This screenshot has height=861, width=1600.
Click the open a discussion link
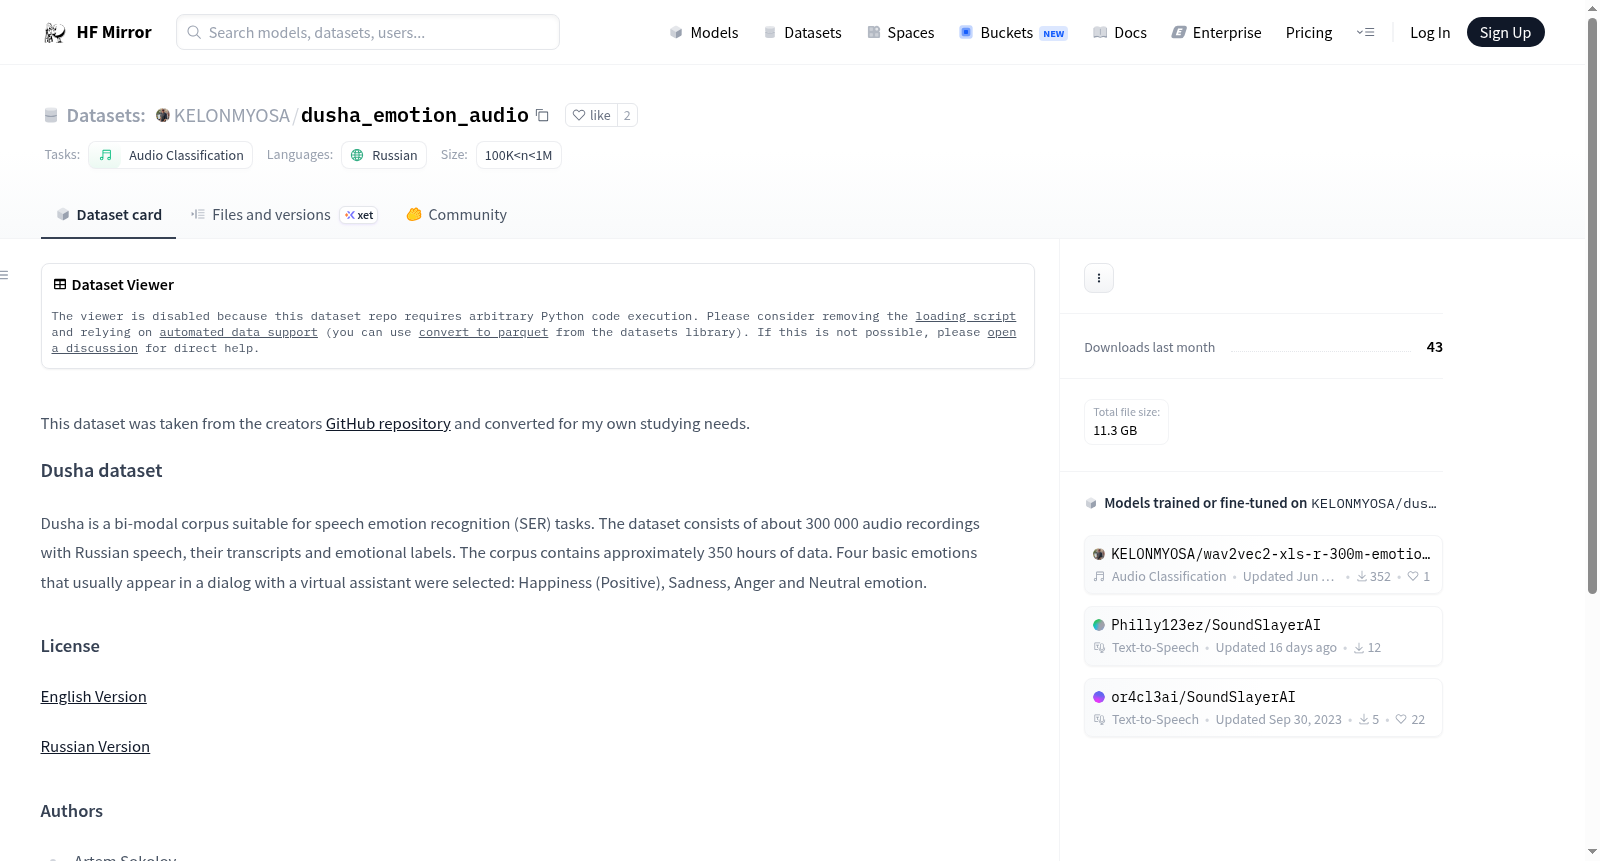1001,332
